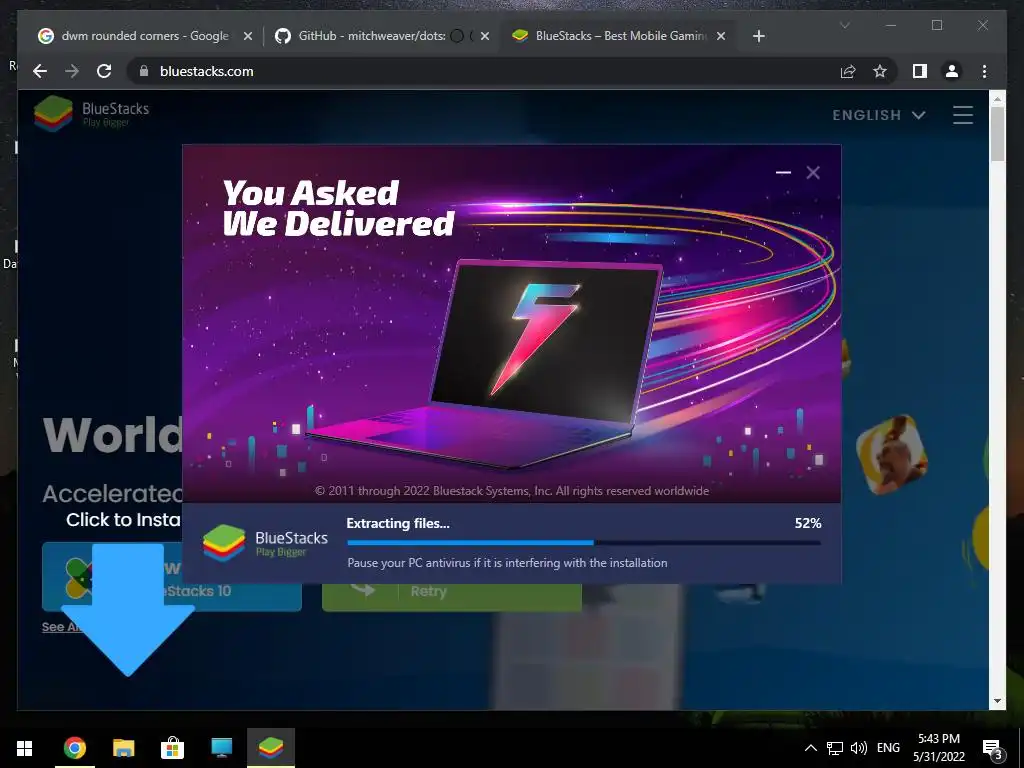Open the monitor app in taskbar
Viewport: 1024px width, 768px height.
click(x=221, y=748)
